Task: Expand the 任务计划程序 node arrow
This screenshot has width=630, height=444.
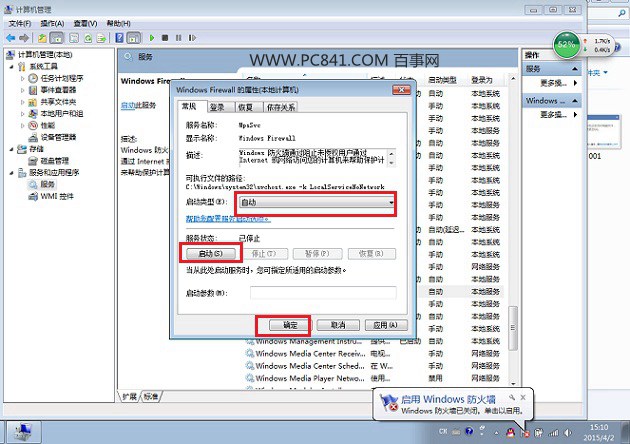Action: [x=22, y=78]
